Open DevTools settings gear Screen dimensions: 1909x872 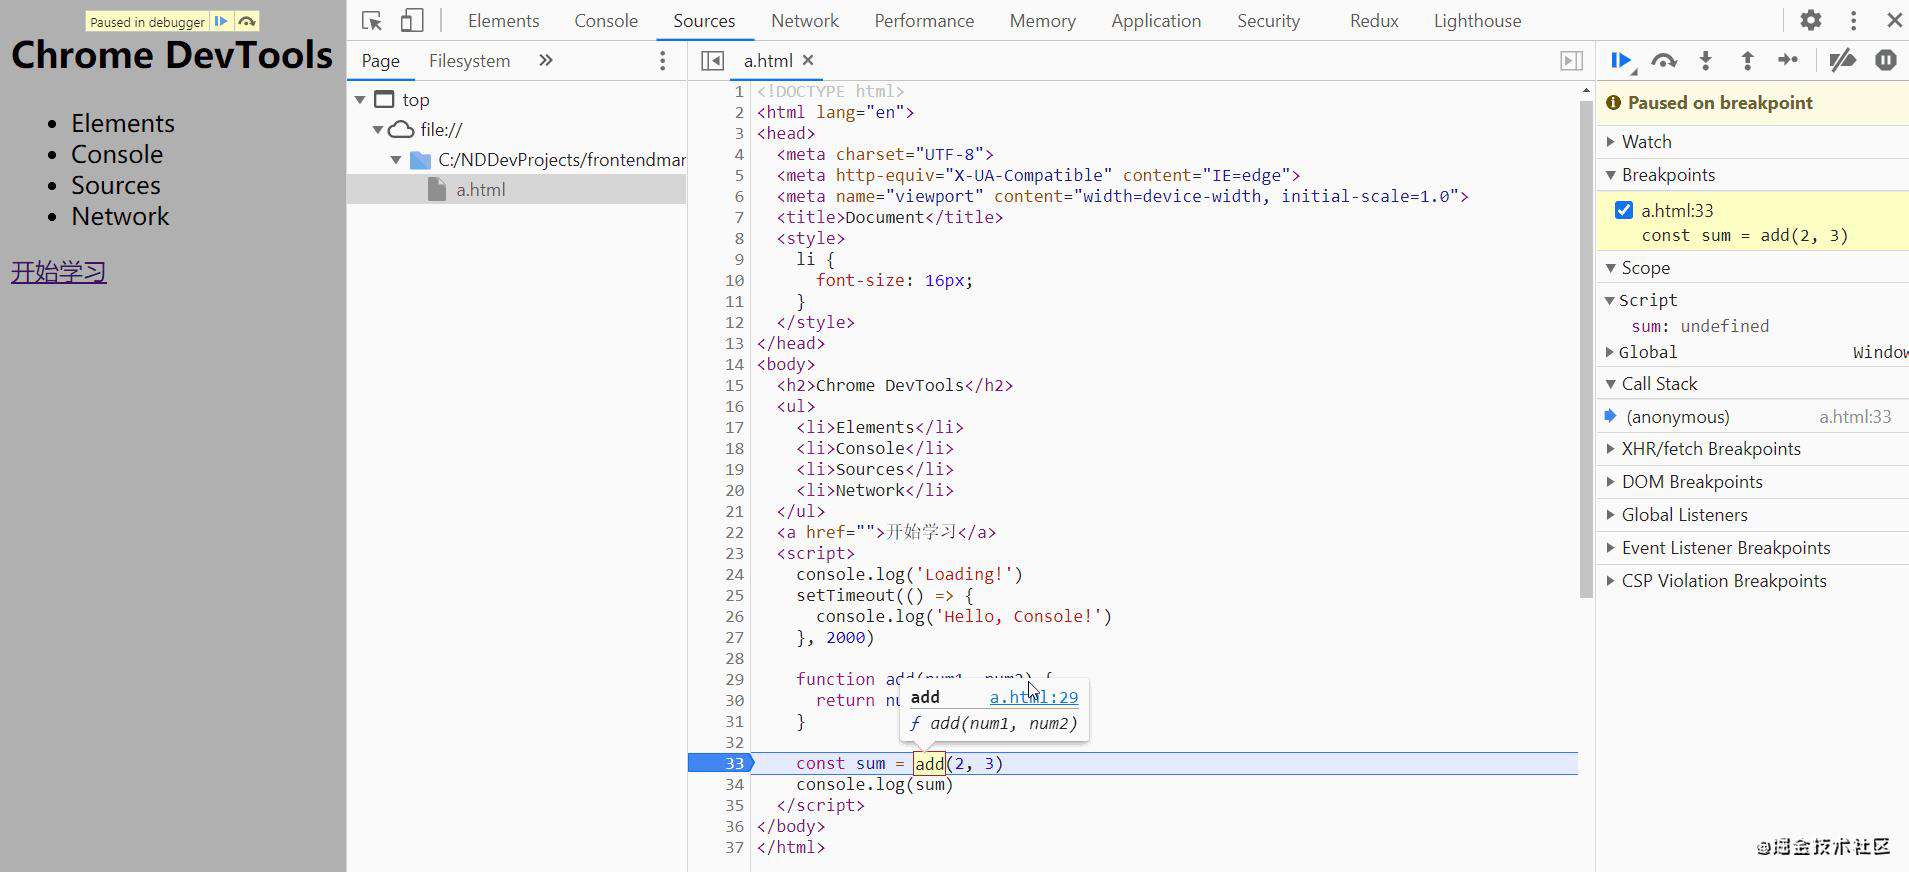[x=1811, y=20]
